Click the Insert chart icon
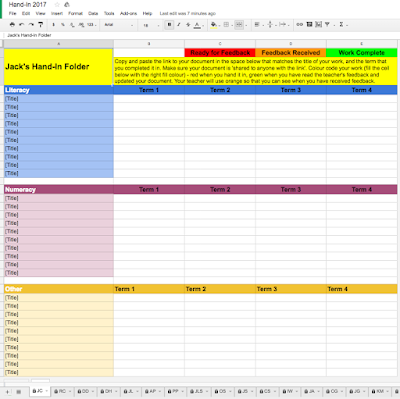The height and width of the screenshot is (399, 400). [319, 24]
